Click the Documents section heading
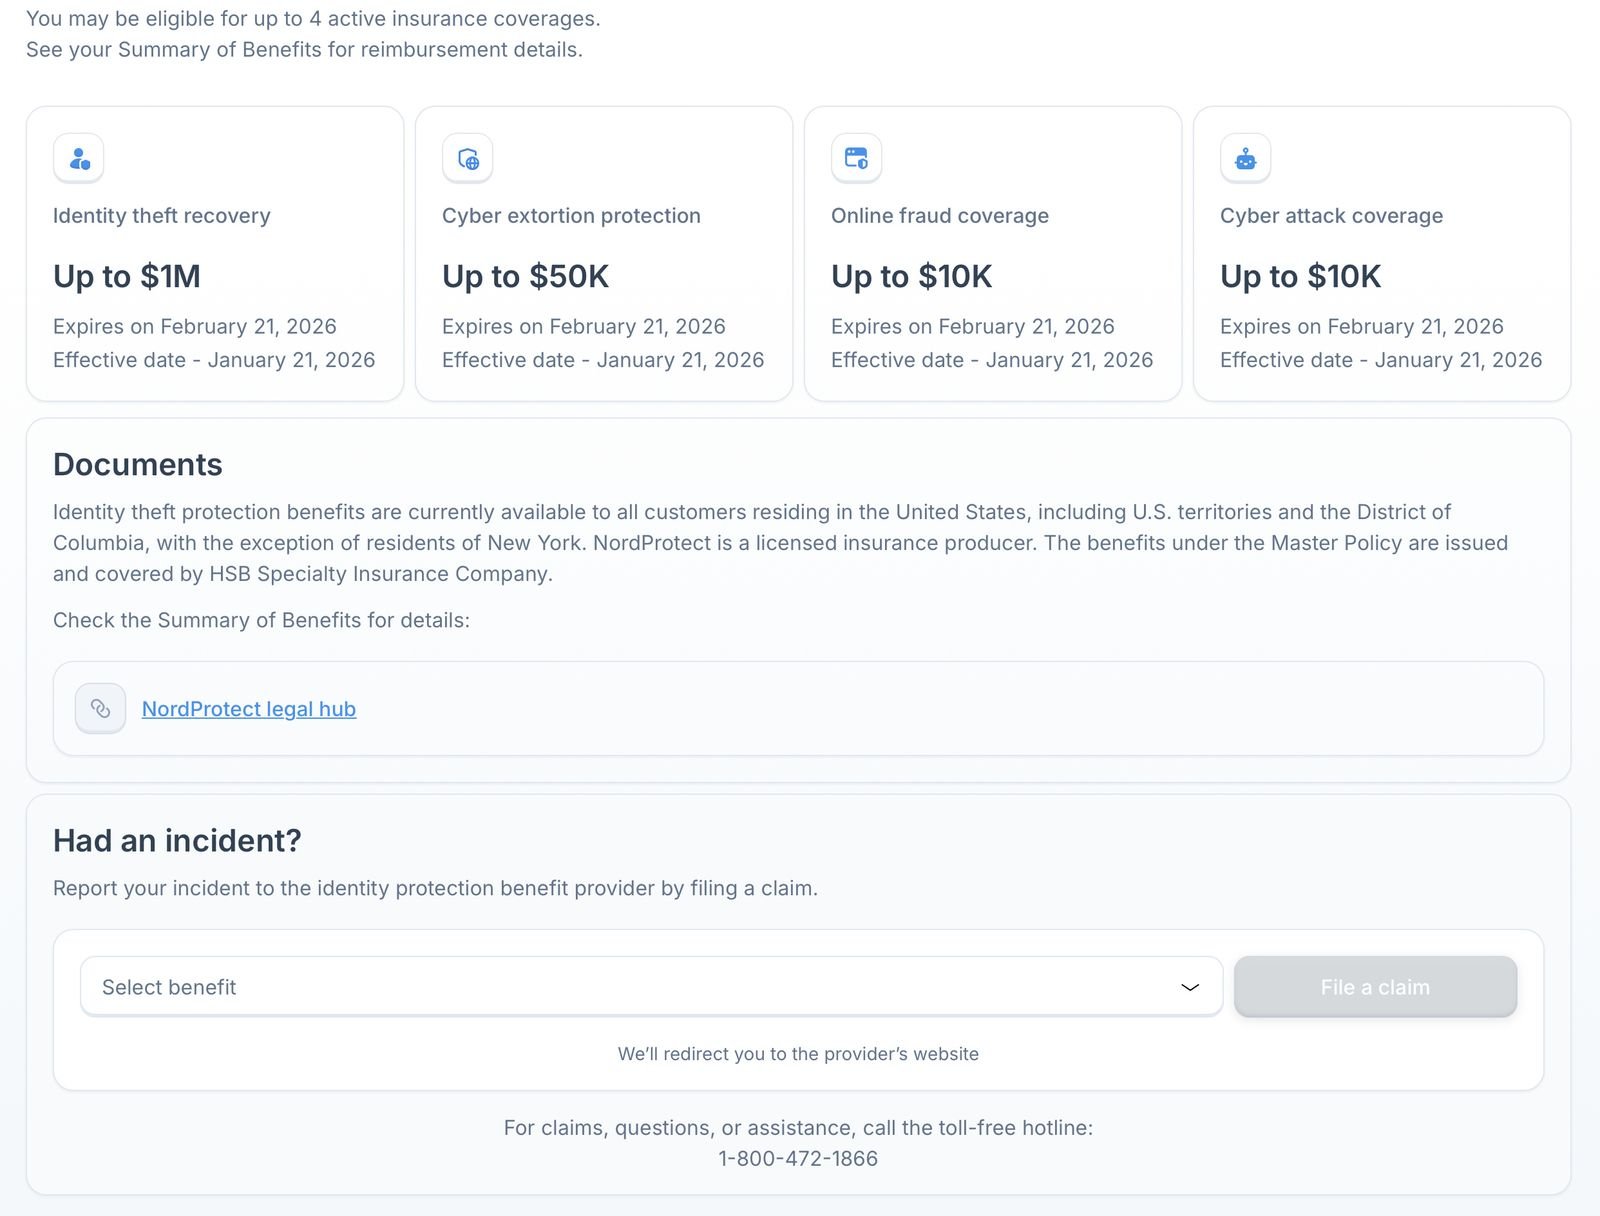The image size is (1600, 1216). point(138,464)
